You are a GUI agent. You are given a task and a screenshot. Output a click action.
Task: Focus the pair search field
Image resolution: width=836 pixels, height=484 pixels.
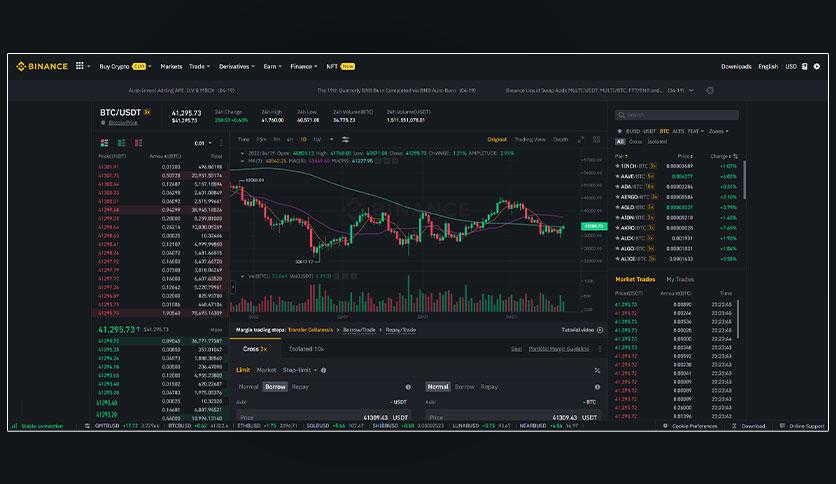point(677,115)
